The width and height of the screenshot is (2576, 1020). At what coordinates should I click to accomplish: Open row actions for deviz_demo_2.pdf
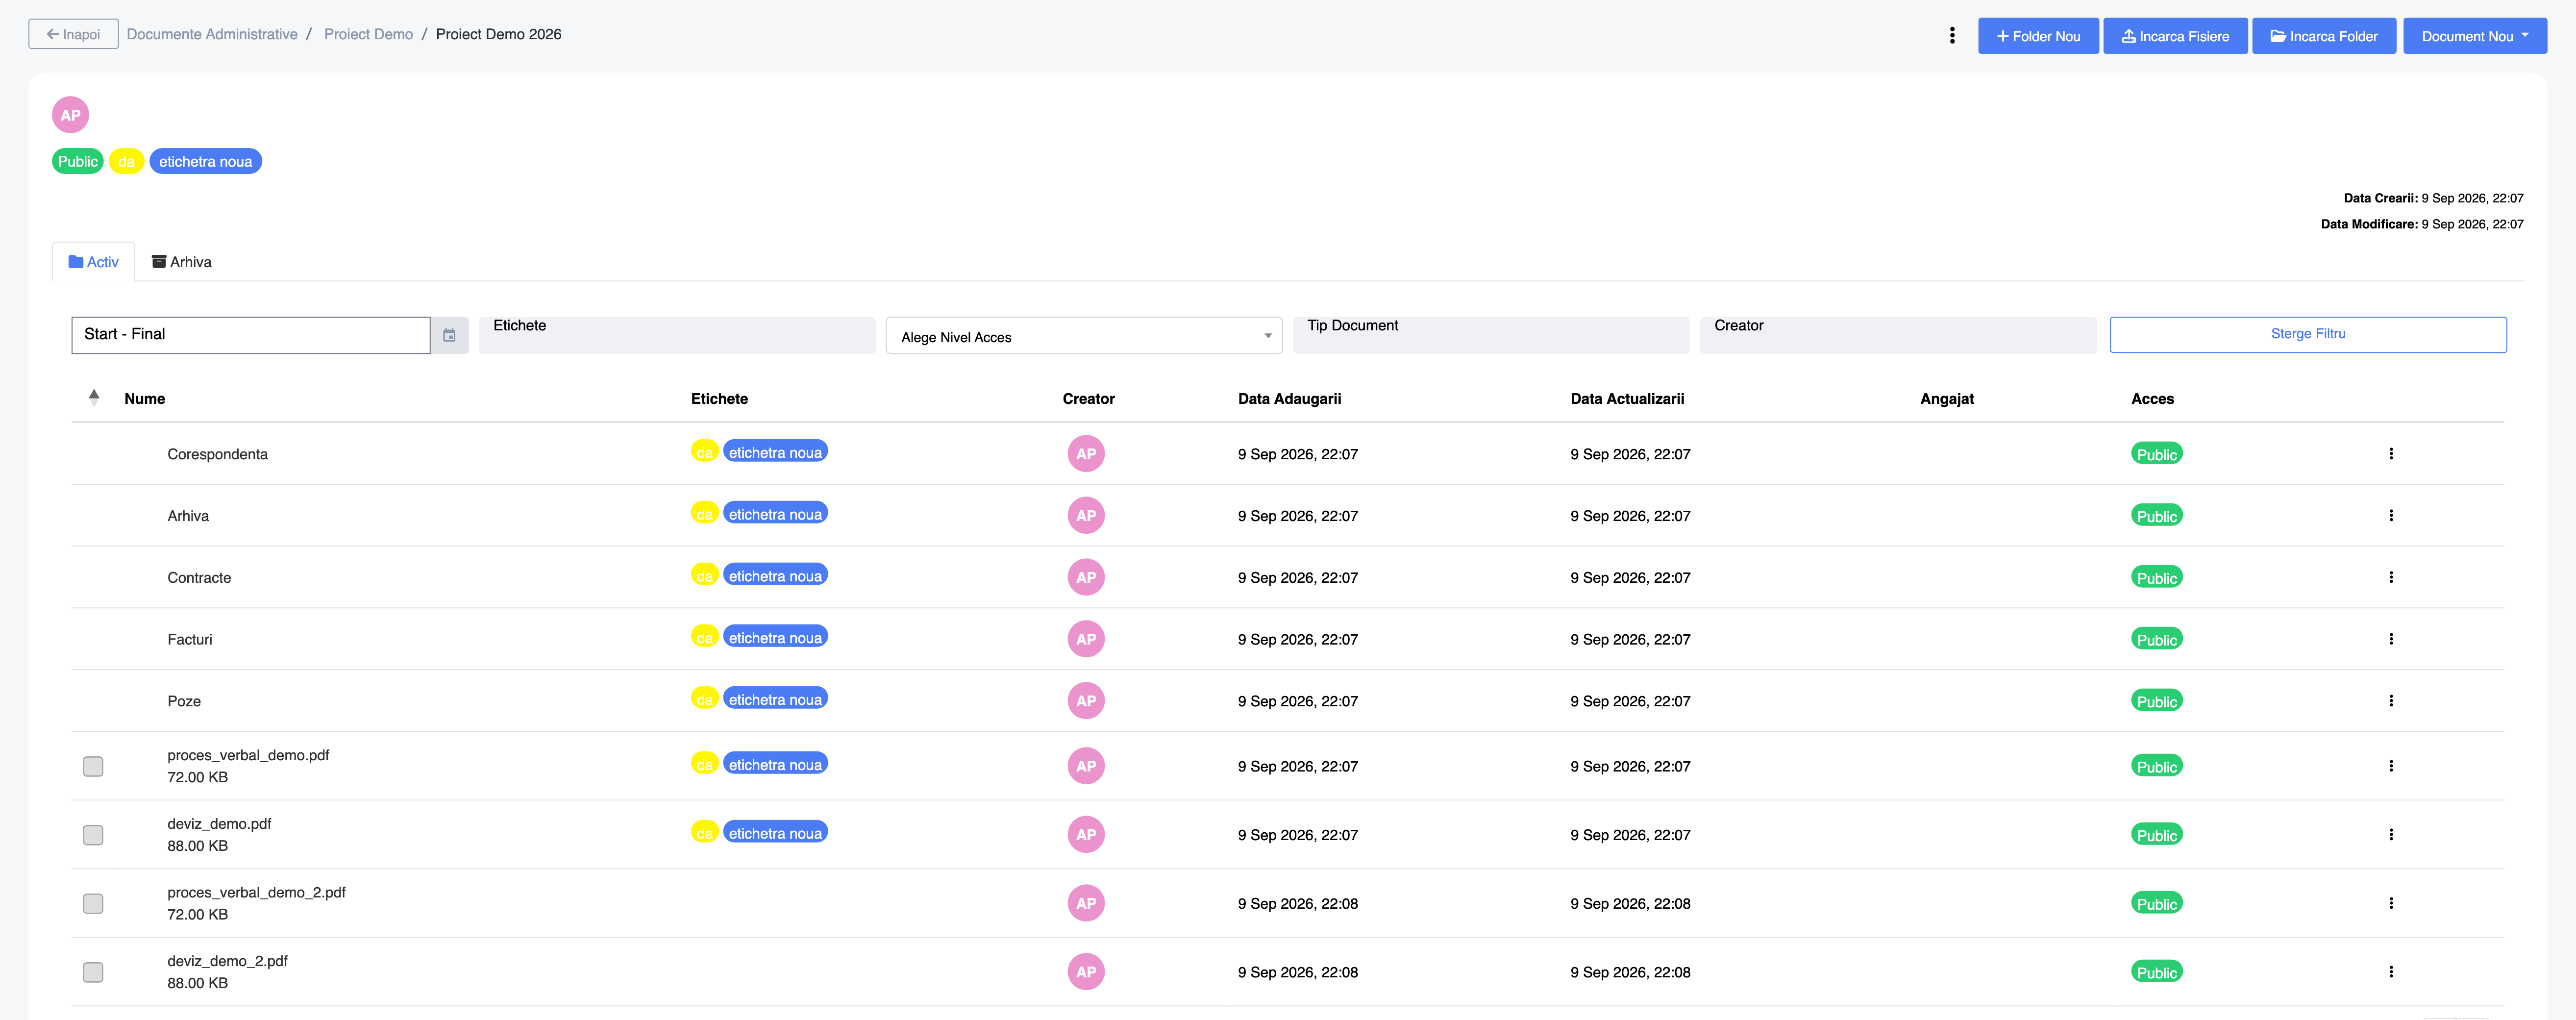tap(2391, 972)
